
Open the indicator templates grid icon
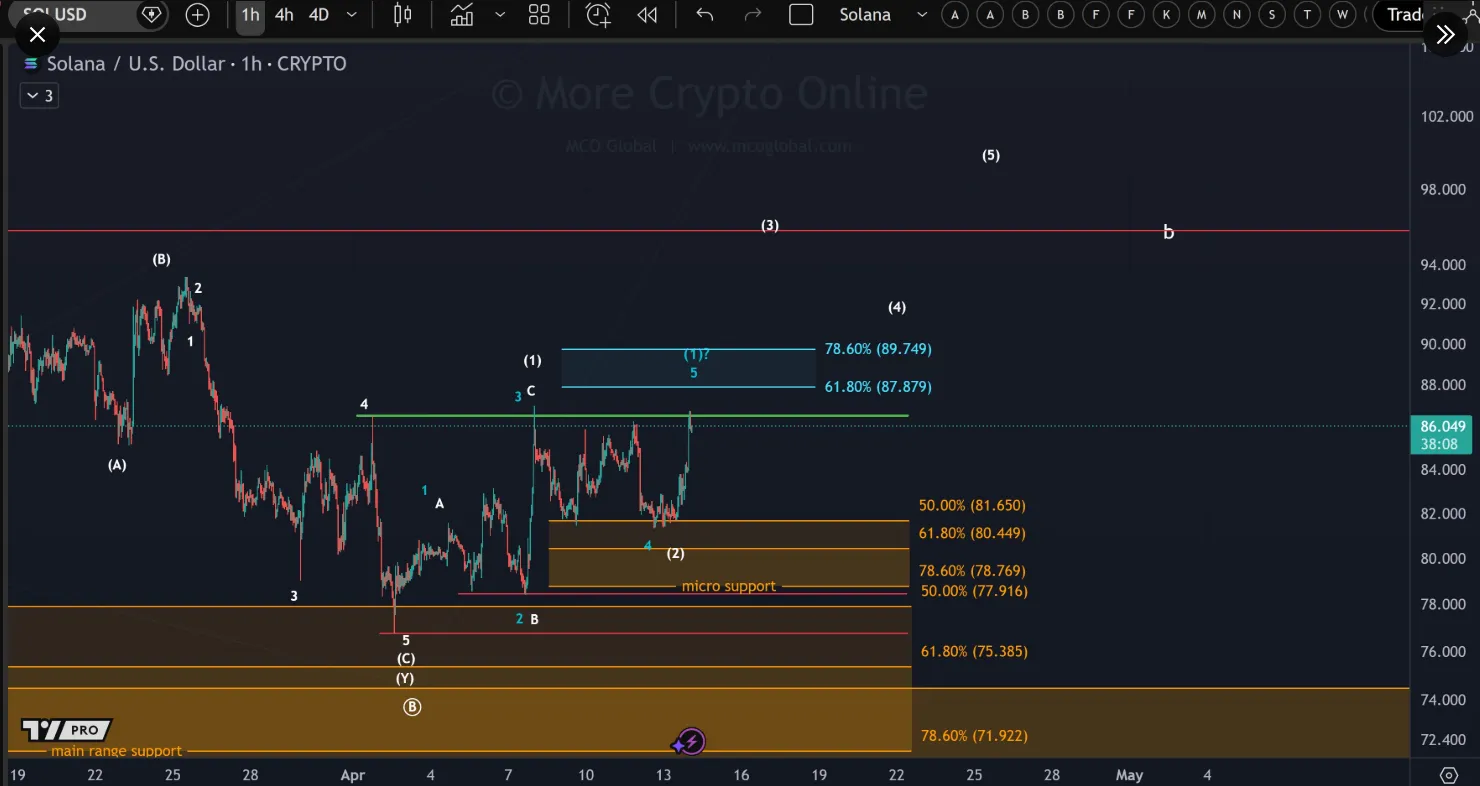539,15
